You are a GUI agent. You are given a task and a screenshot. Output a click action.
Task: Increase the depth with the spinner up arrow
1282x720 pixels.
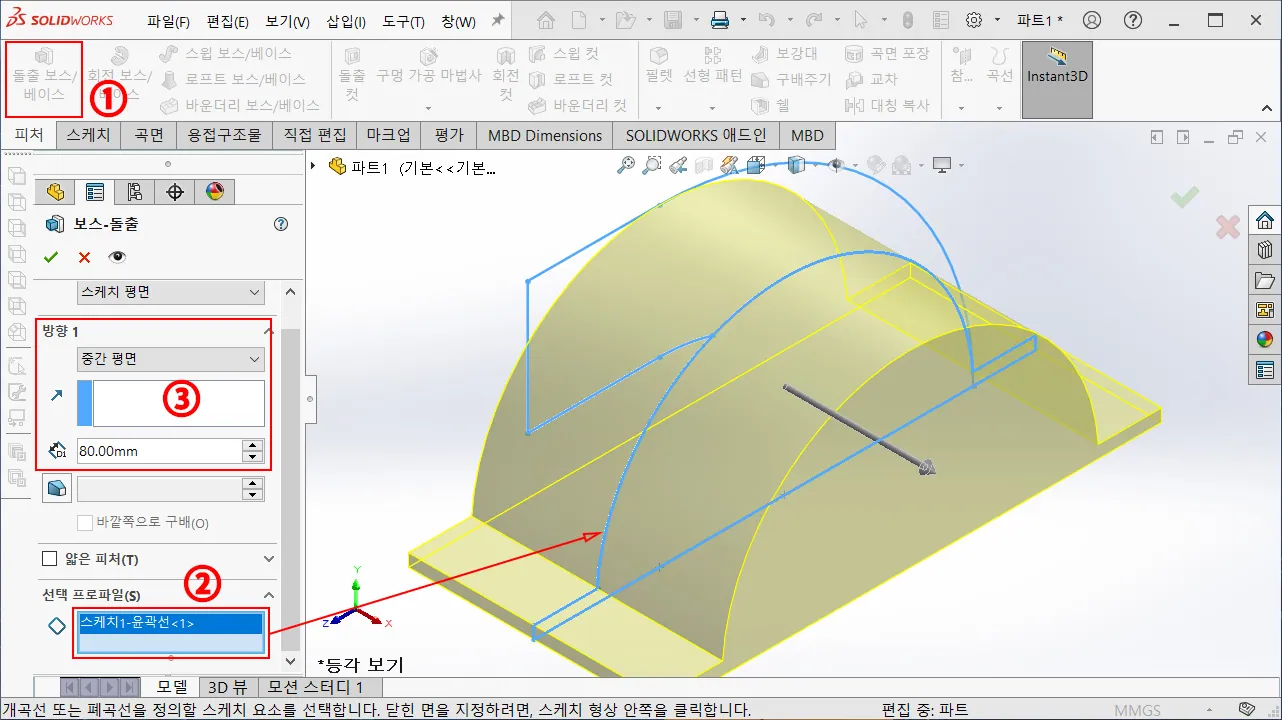pyautogui.click(x=254, y=446)
